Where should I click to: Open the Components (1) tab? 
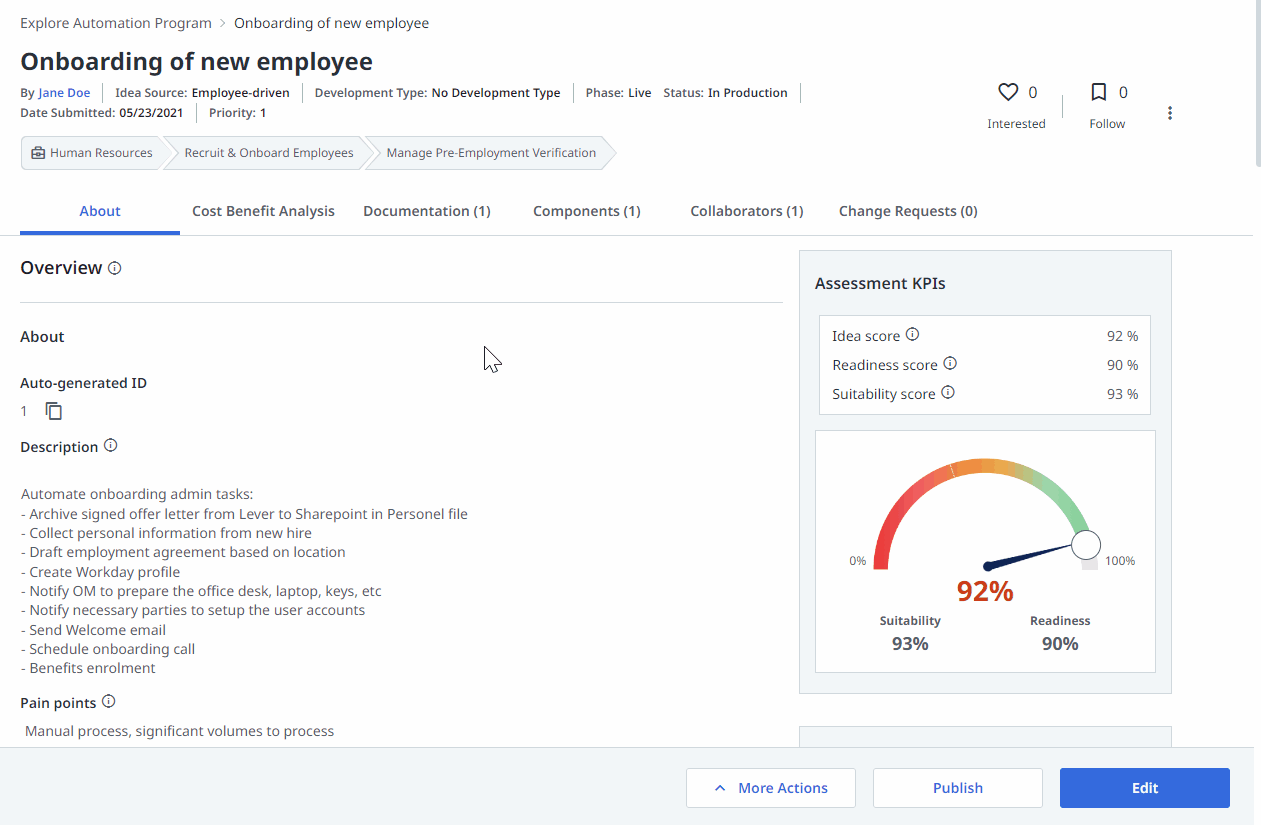click(x=586, y=211)
